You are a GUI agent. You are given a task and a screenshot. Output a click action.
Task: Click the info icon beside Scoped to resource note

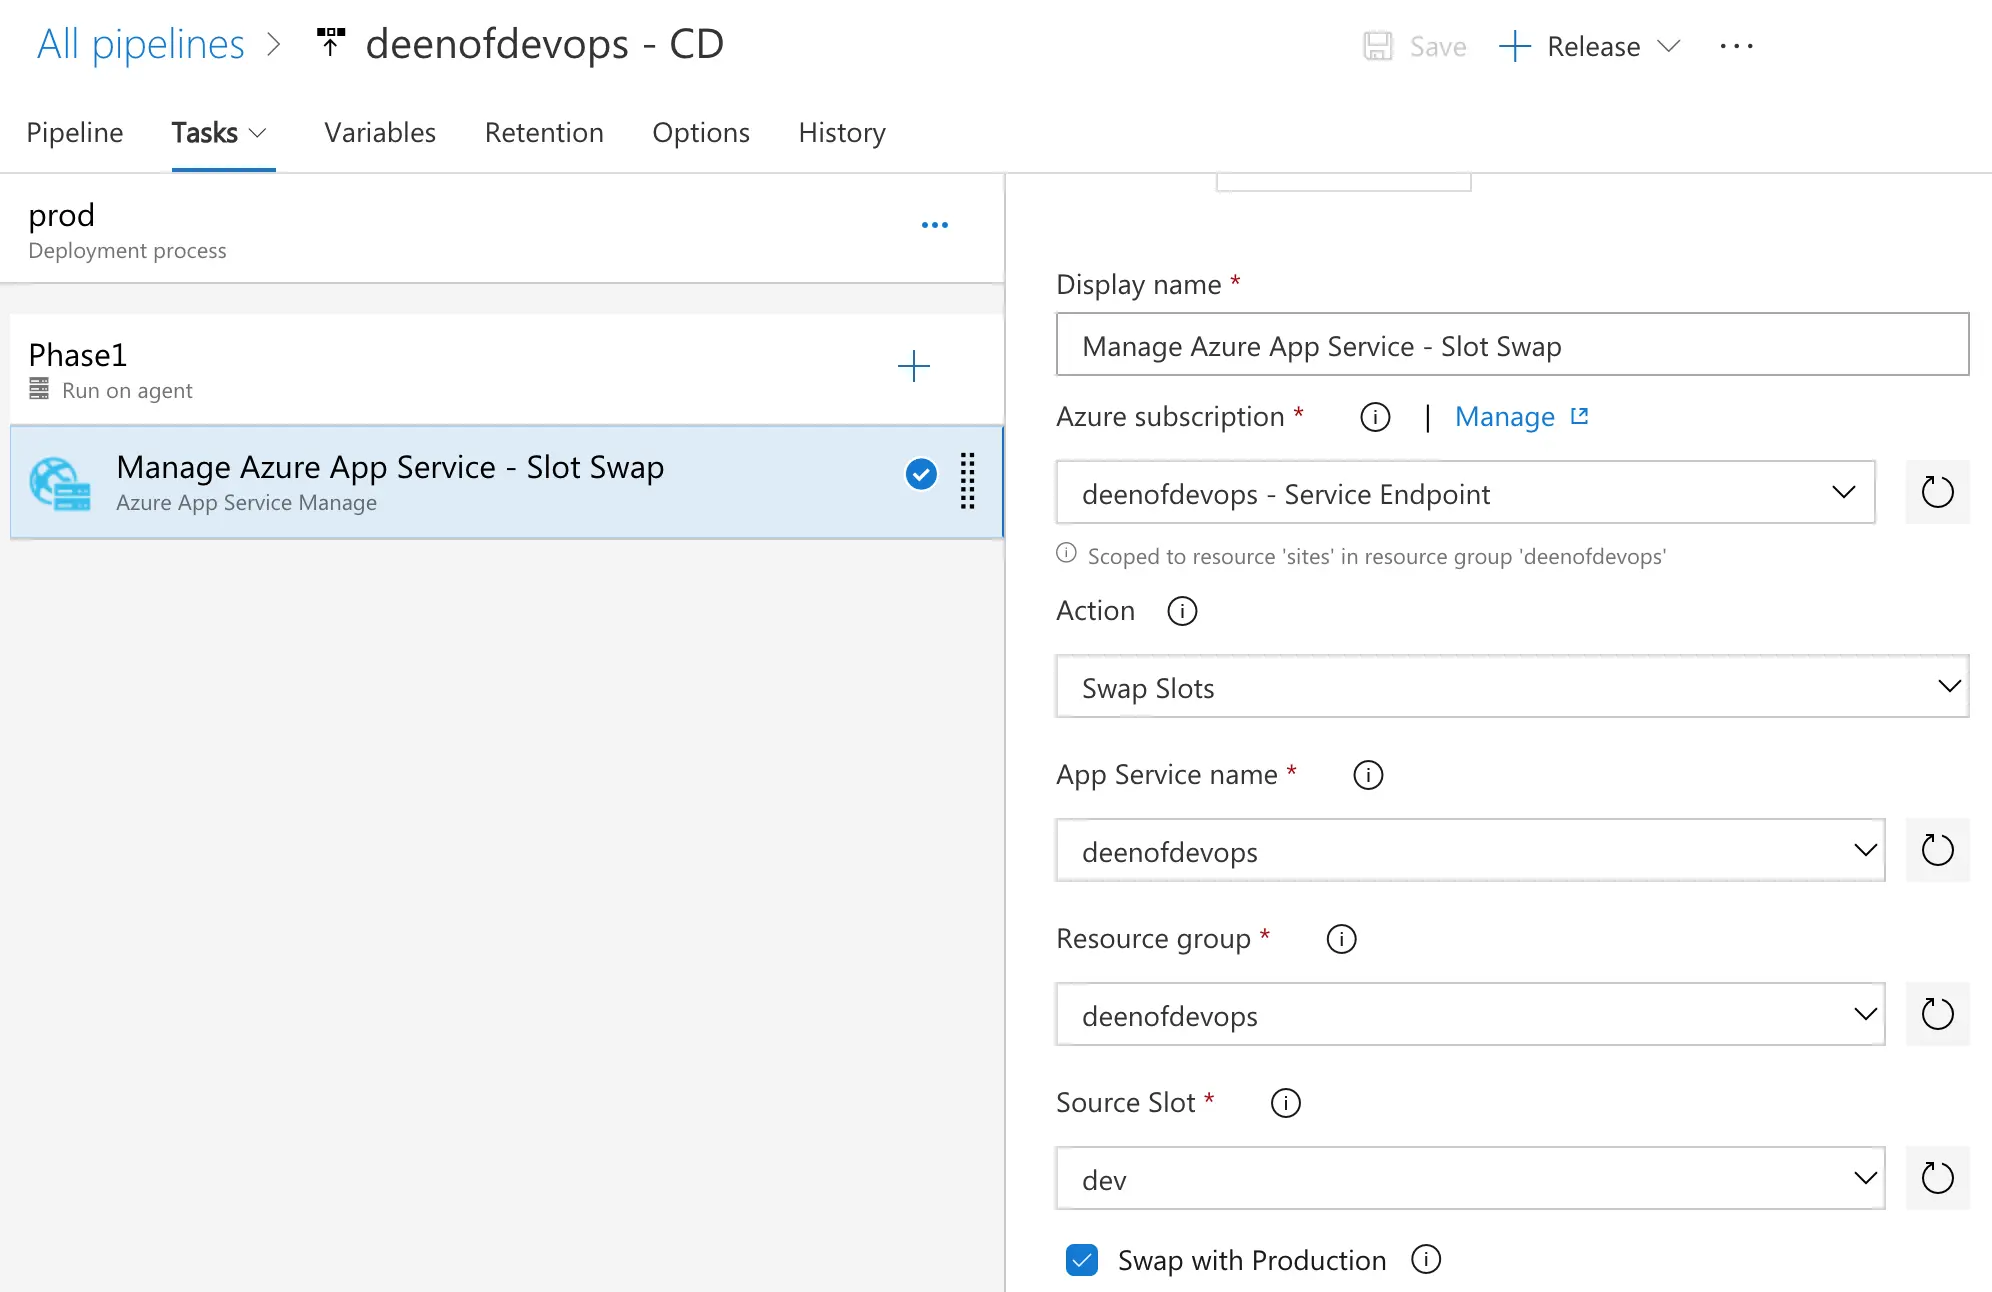tap(1067, 553)
